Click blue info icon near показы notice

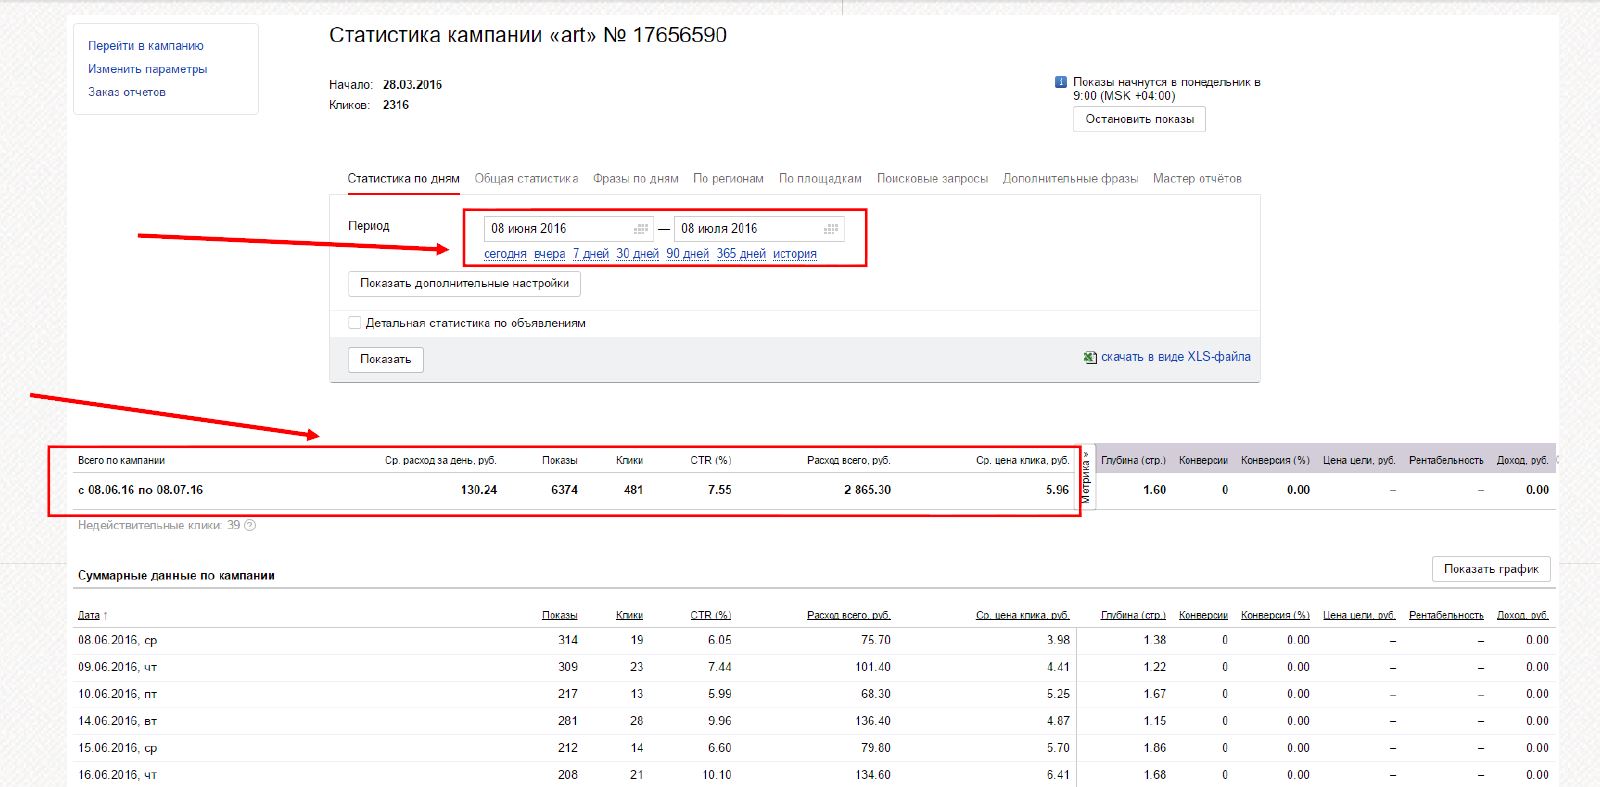tap(1061, 82)
